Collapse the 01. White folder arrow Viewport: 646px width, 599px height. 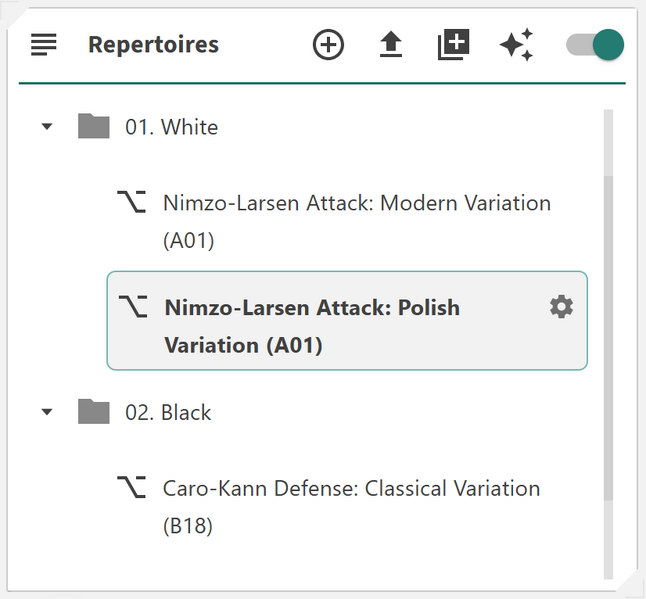coord(46,127)
